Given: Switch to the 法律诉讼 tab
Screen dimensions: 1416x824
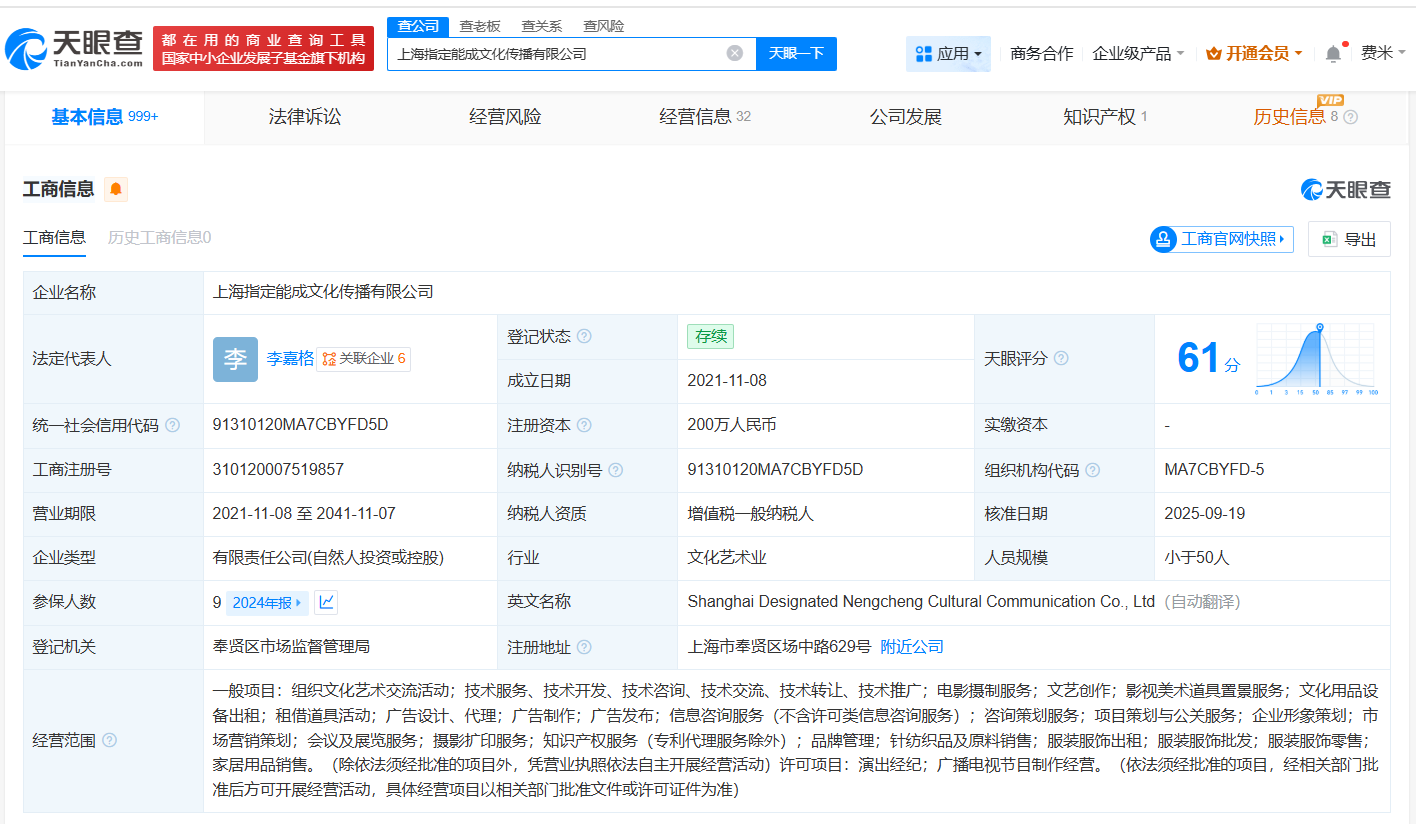Looking at the screenshot, I should coord(305,117).
